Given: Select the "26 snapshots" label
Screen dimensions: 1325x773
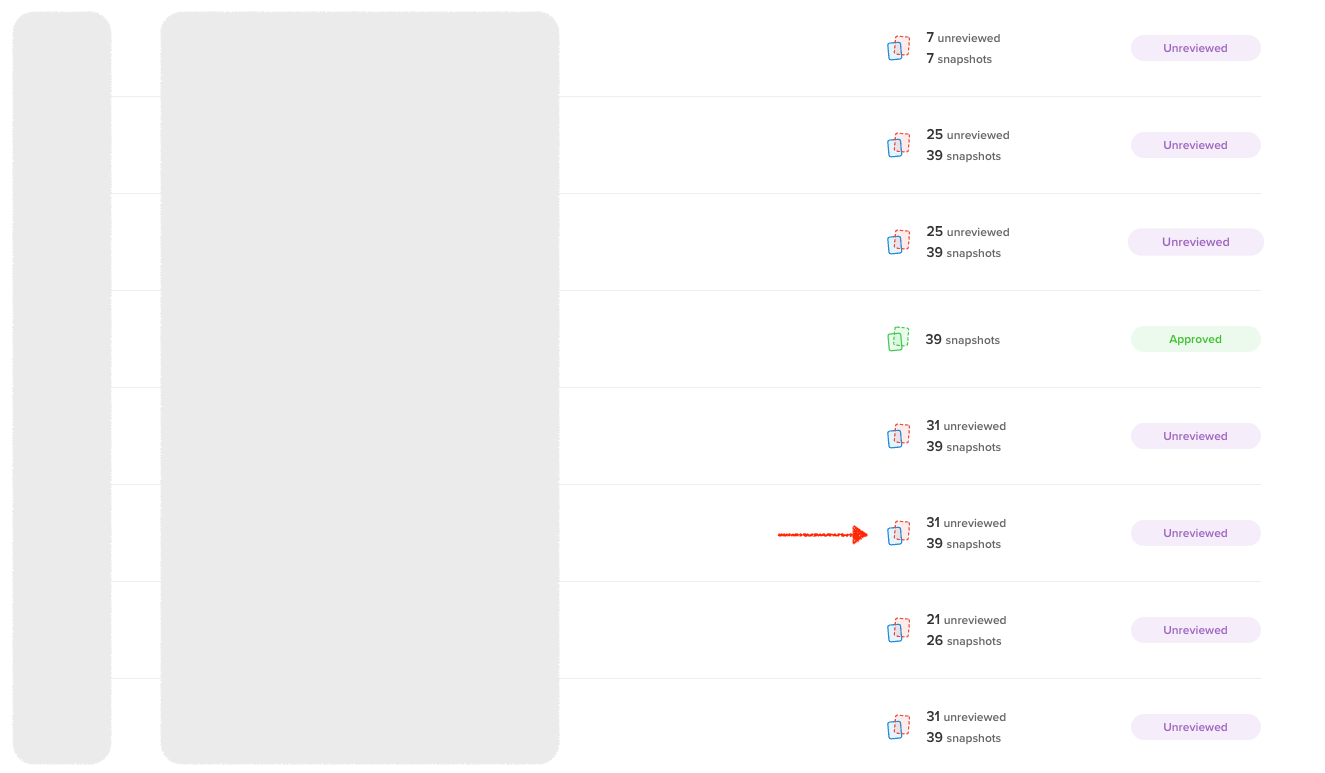Looking at the screenshot, I should pos(963,641).
